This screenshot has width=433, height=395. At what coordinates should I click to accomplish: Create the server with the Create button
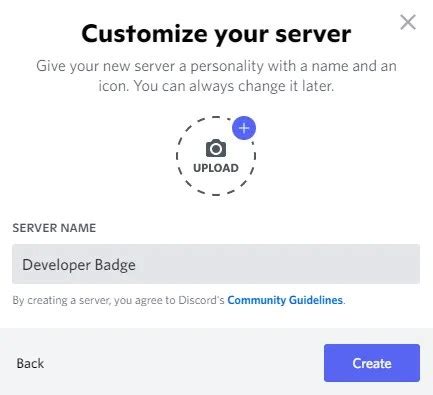[372, 363]
